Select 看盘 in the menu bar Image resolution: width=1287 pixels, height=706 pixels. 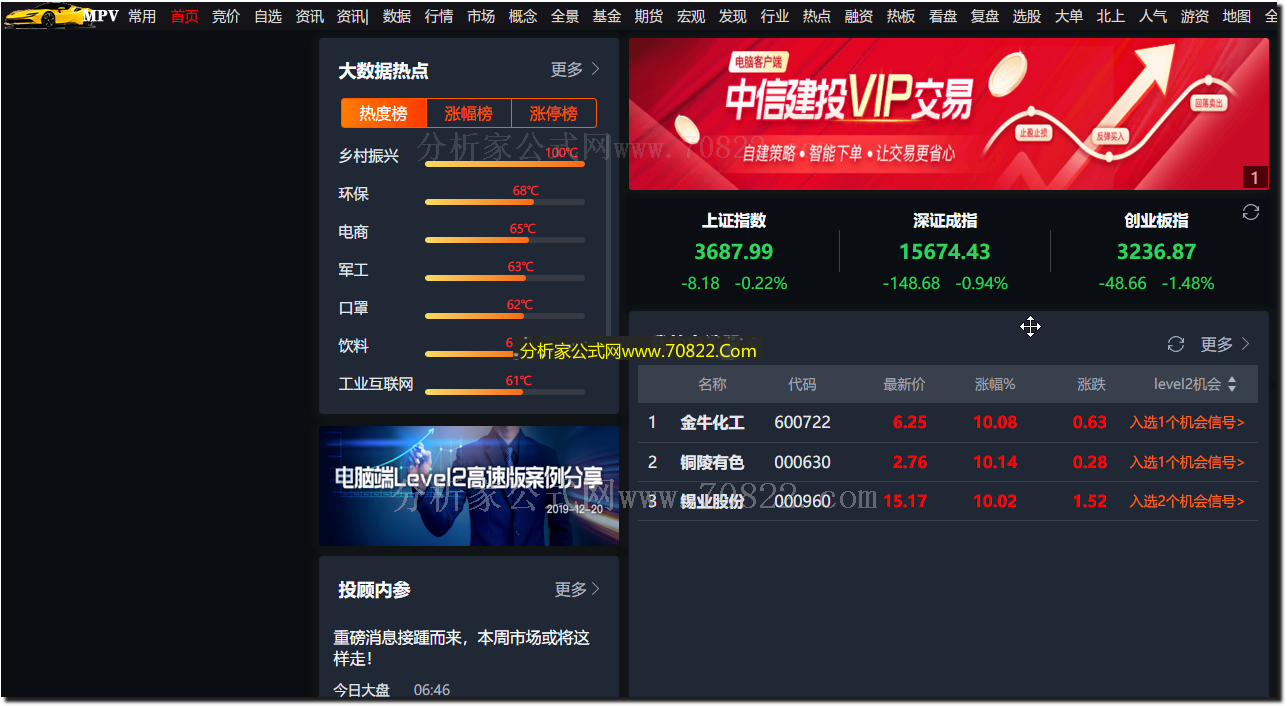pos(943,16)
